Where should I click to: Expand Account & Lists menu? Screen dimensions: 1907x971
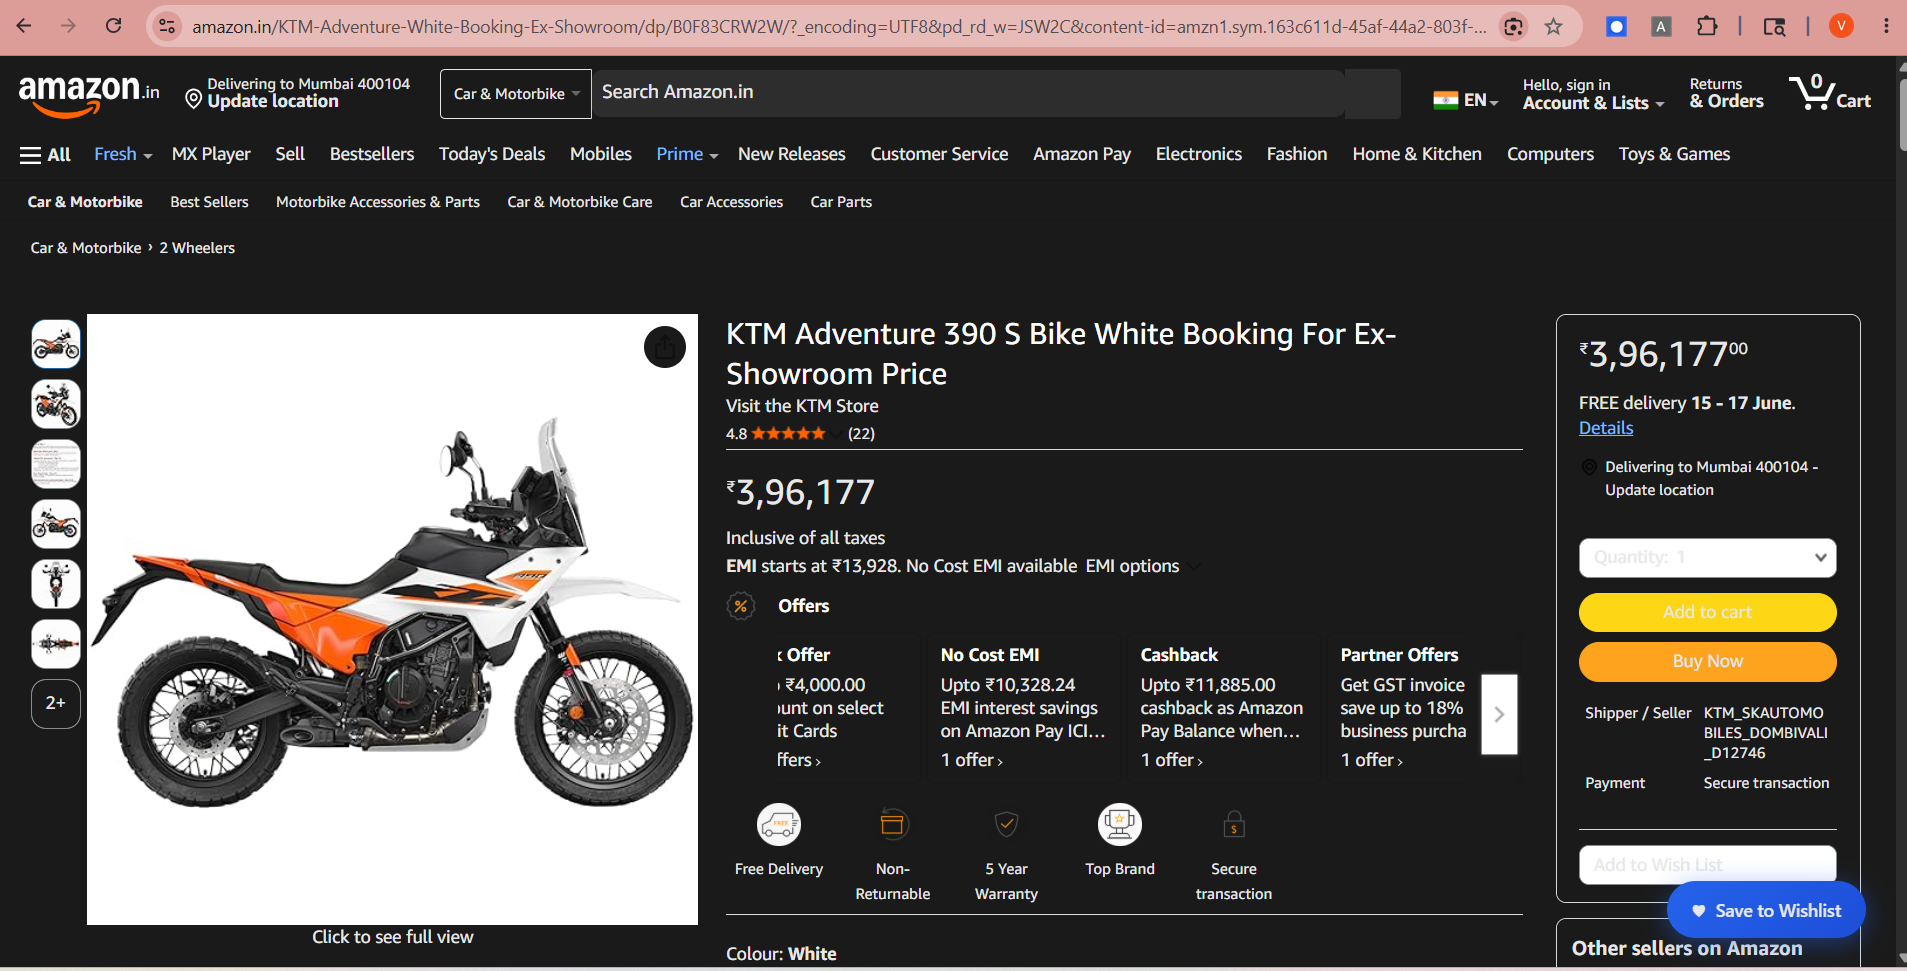(1593, 94)
